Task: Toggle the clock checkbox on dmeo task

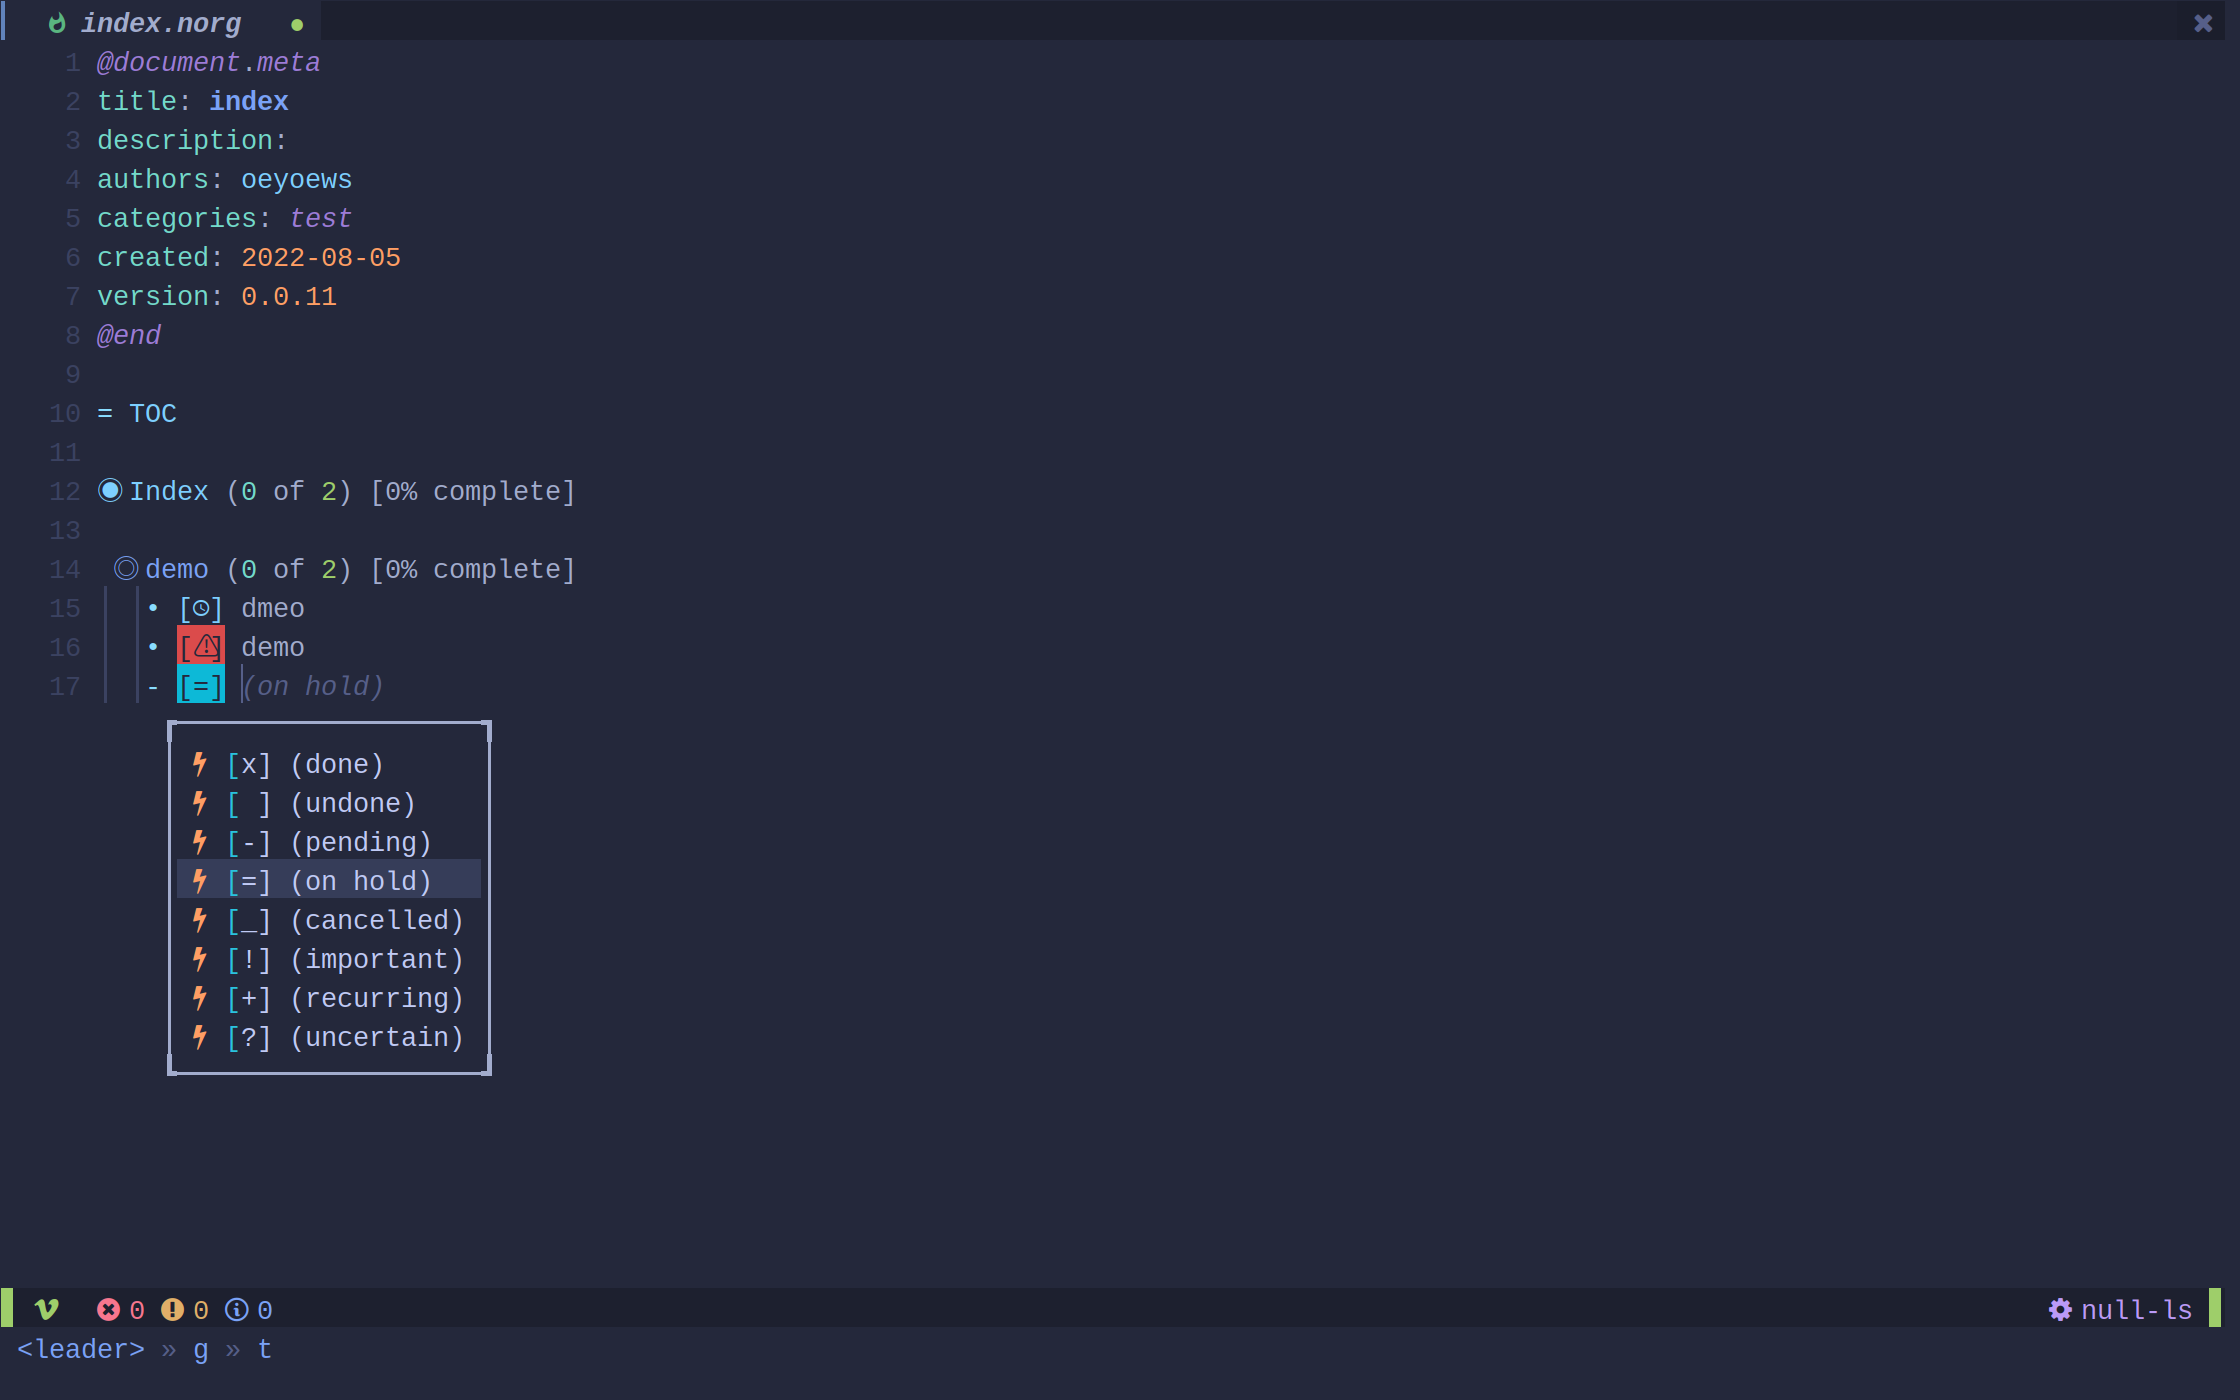Action: pyautogui.click(x=201, y=608)
